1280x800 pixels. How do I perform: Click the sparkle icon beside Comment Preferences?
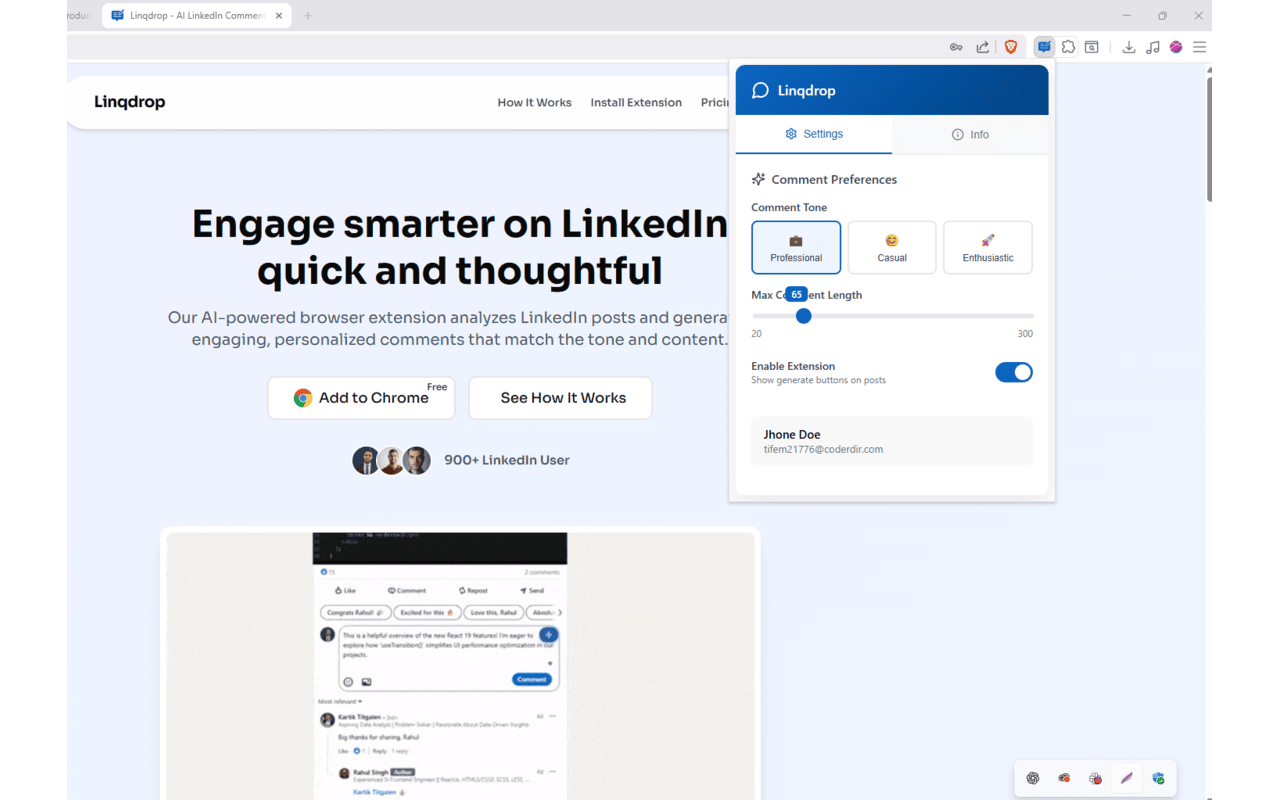coord(758,180)
